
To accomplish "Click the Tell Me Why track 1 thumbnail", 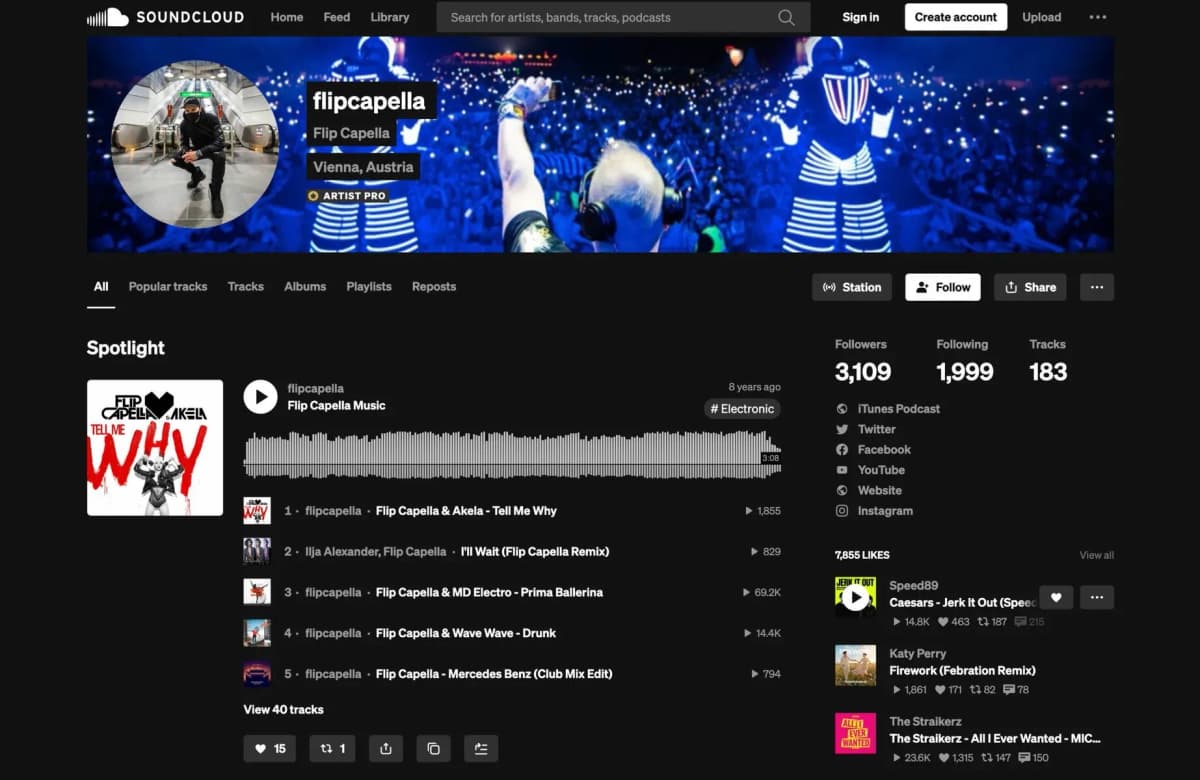I will [257, 511].
